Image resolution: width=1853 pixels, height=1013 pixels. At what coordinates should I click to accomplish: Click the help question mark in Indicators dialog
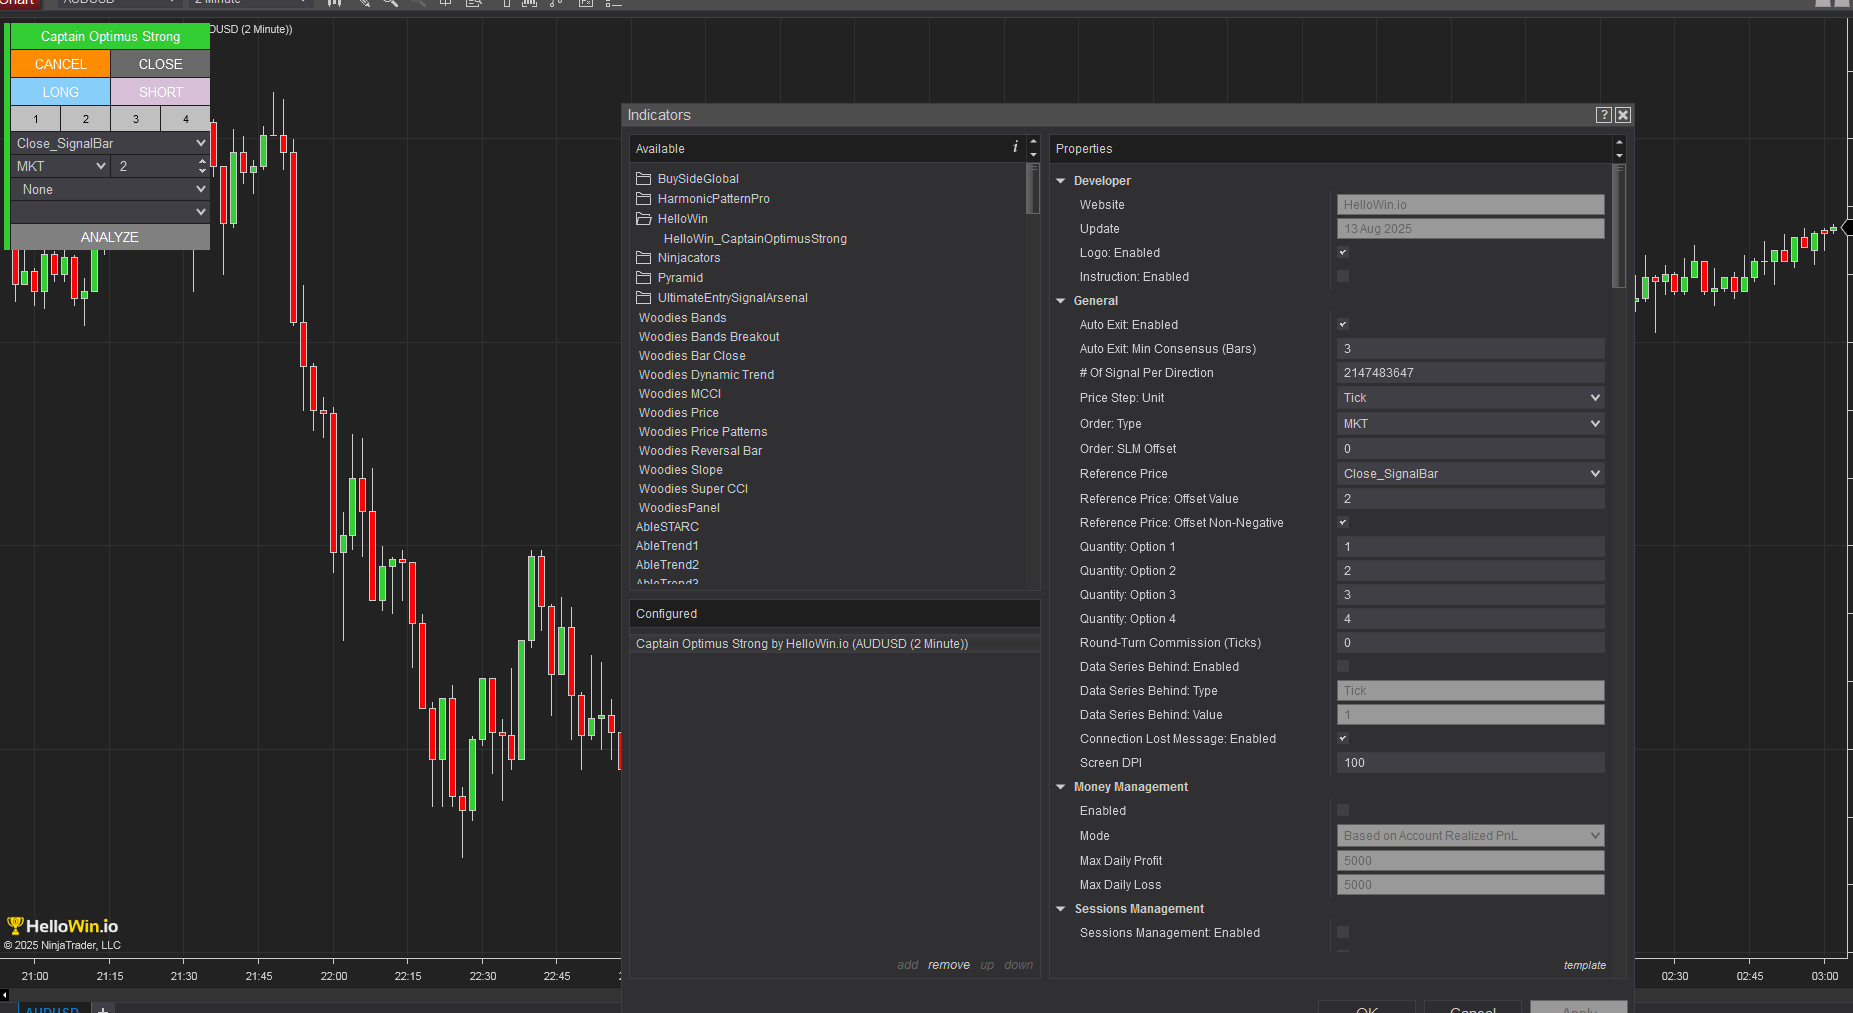pos(1603,115)
